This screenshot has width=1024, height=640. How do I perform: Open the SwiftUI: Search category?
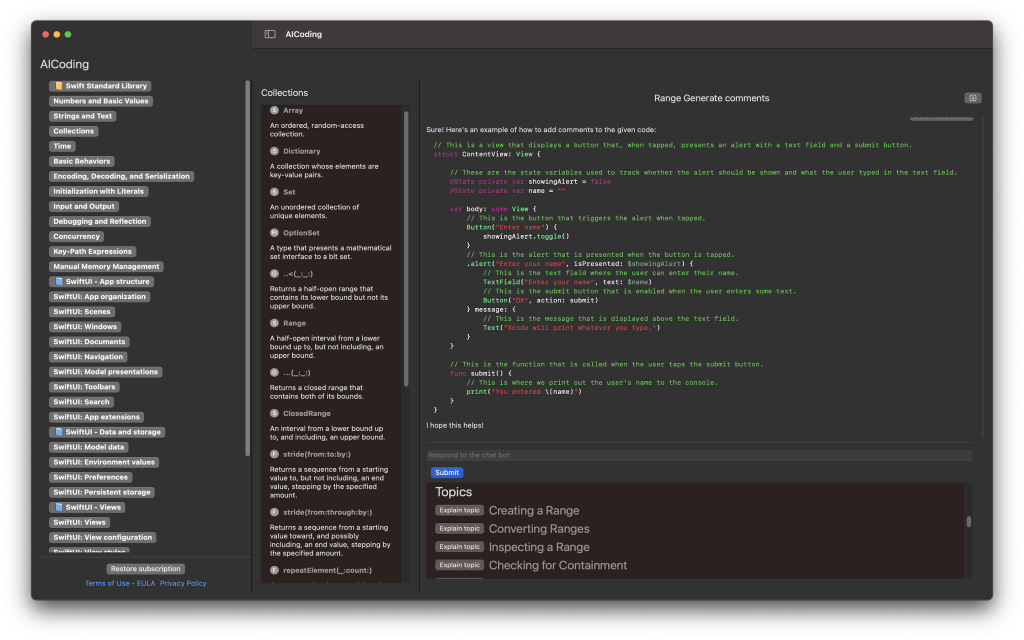(x=82, y=402)
